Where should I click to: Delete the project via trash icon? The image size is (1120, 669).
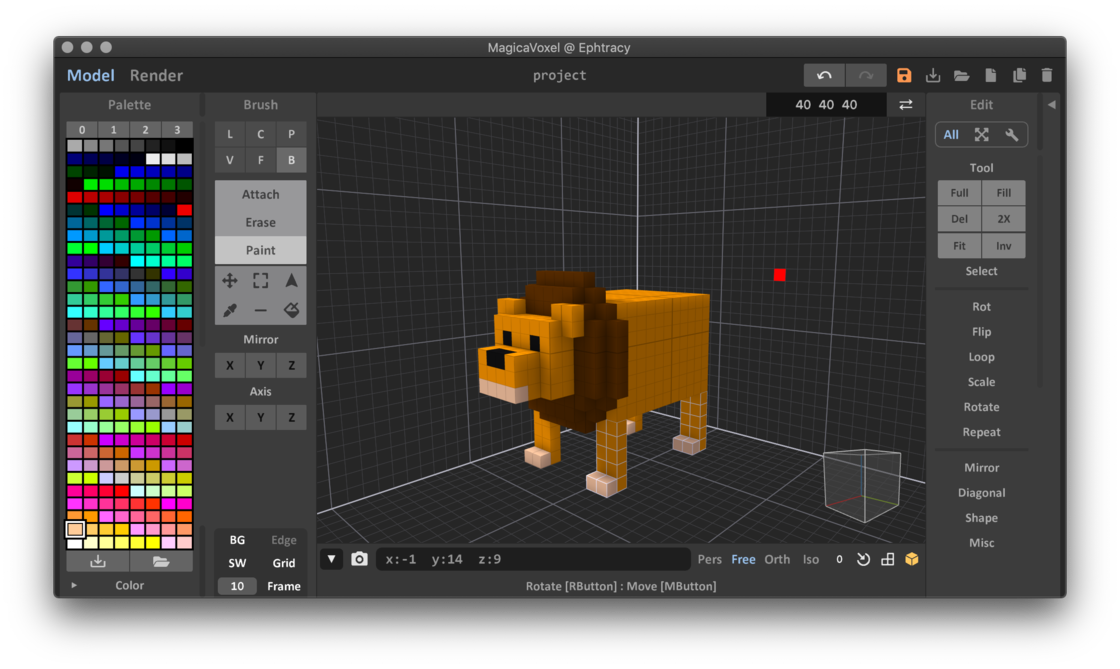point(1047,74)
